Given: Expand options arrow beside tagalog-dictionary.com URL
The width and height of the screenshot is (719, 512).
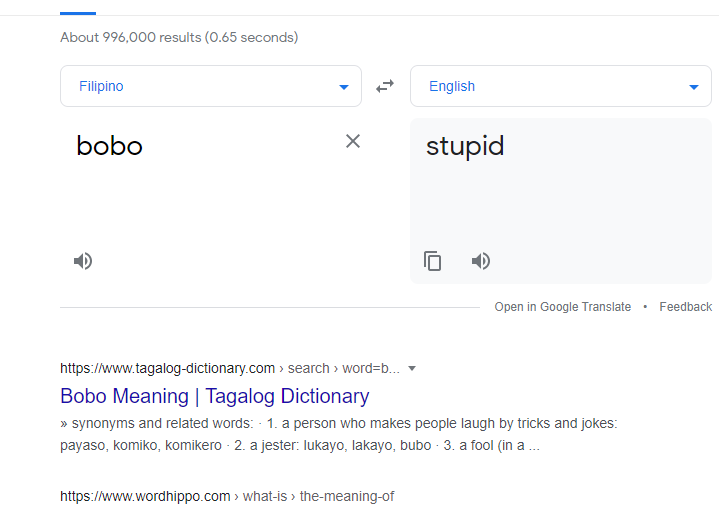Looking at the screenshot, I should pyautogui.click(x=412, y=368).
